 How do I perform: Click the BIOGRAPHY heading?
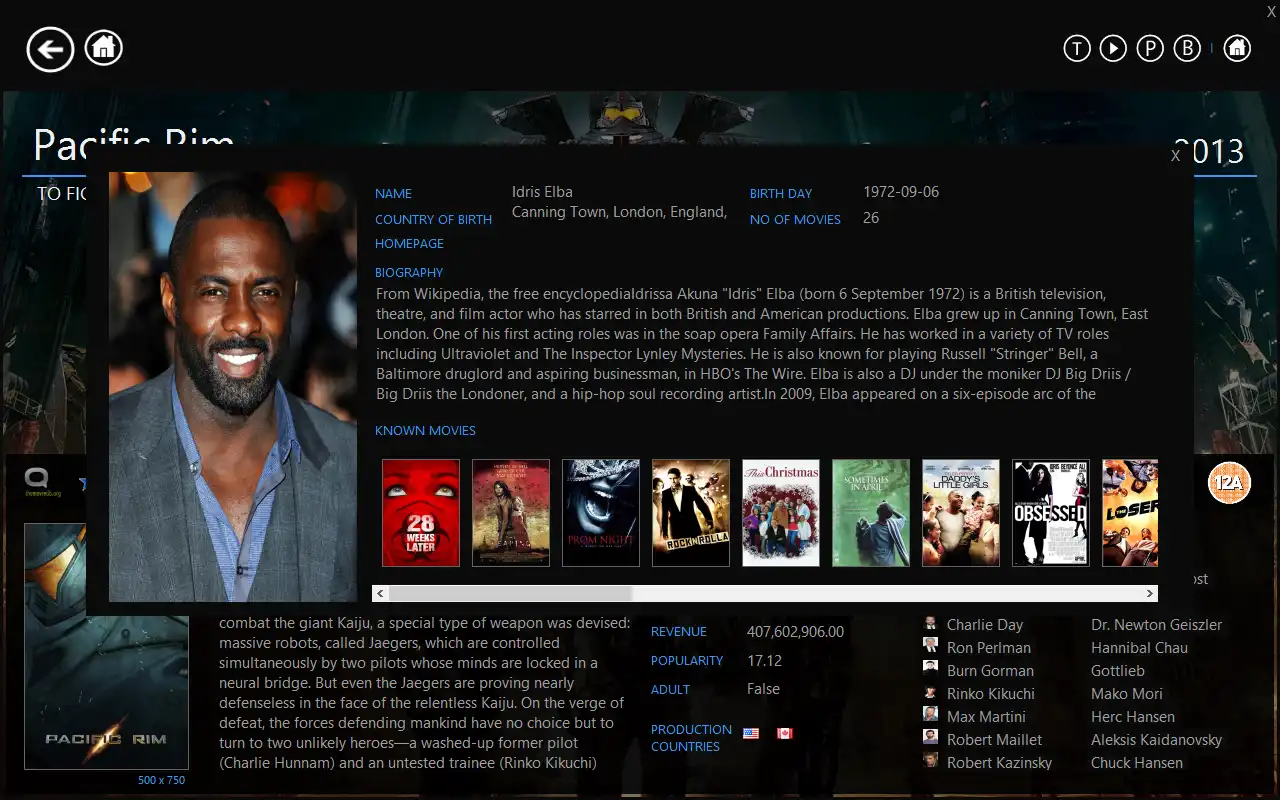(x=409, y=273)
